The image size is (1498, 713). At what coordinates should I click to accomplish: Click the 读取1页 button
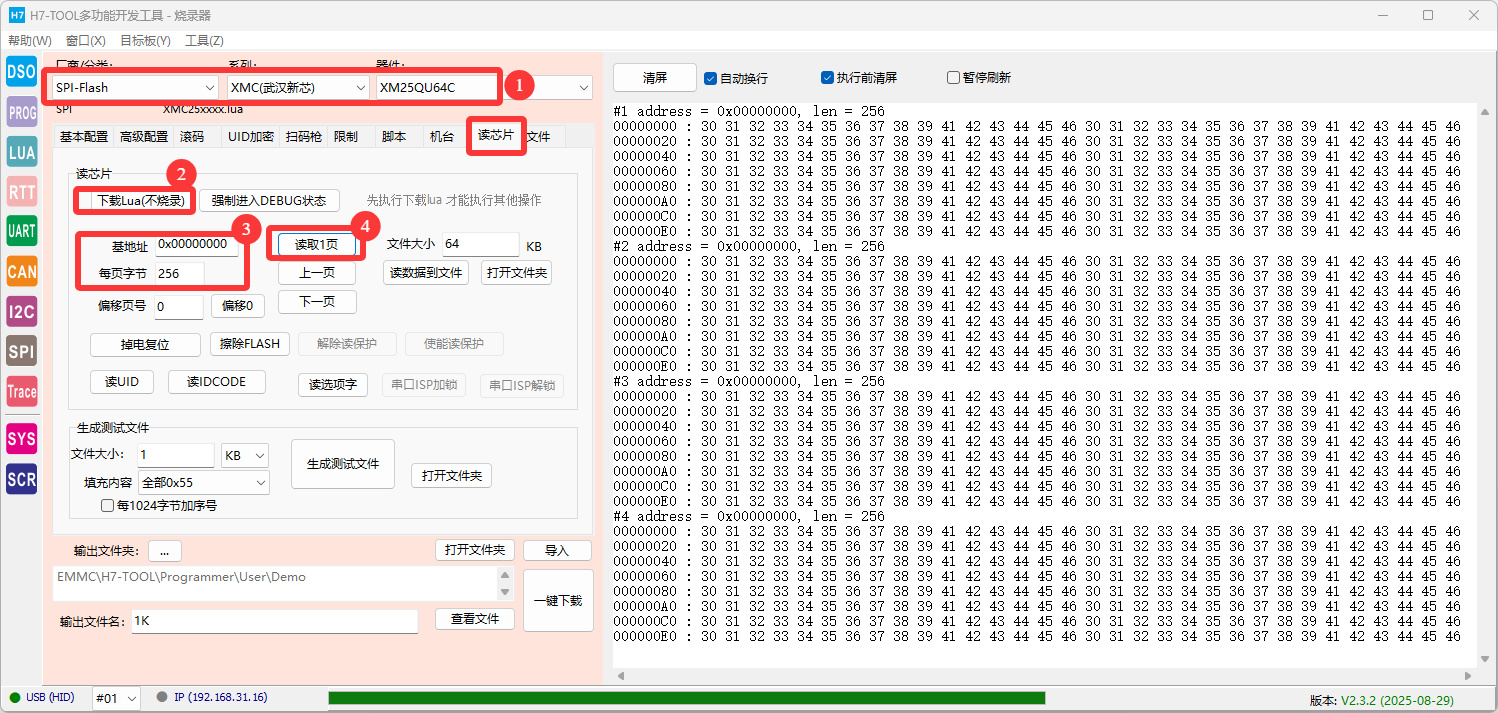pyautogui.click(x=316, y=245)
